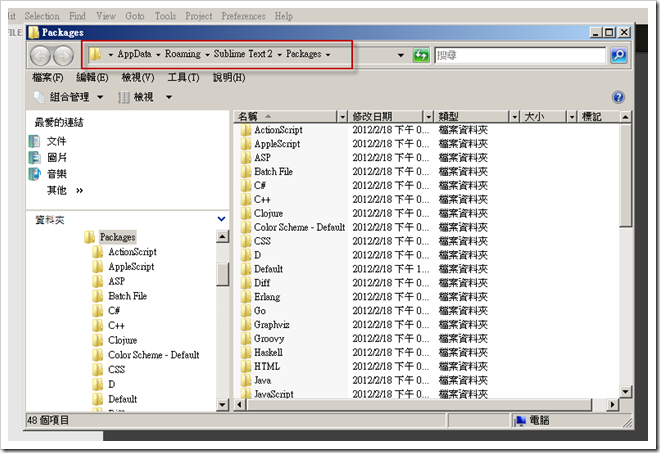Select the AppleScript folder icon in file list
The width and height of the screenshot is (660, 453).
(x=246, y=144)
